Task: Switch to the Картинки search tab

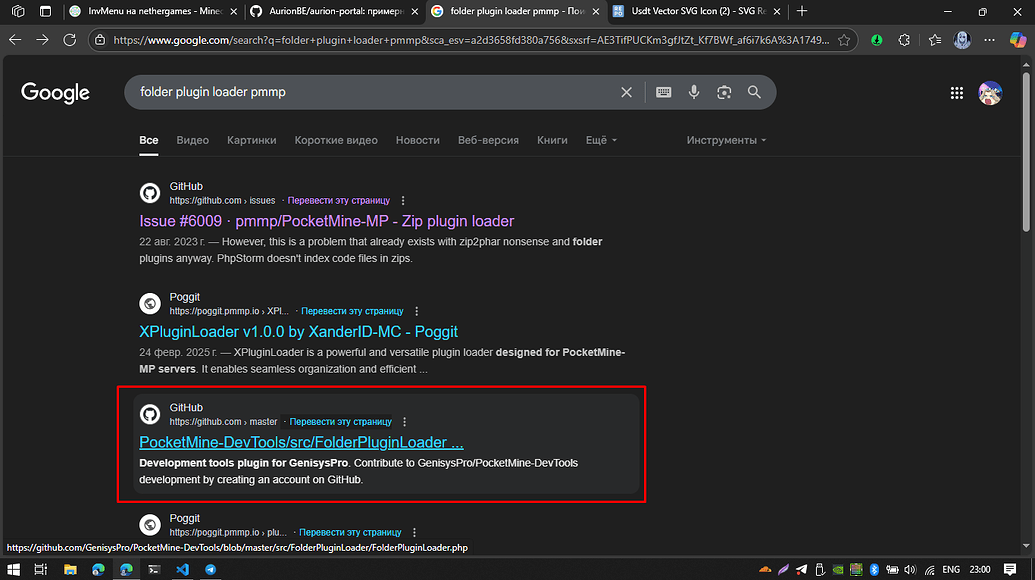Action: coord(251,140)
